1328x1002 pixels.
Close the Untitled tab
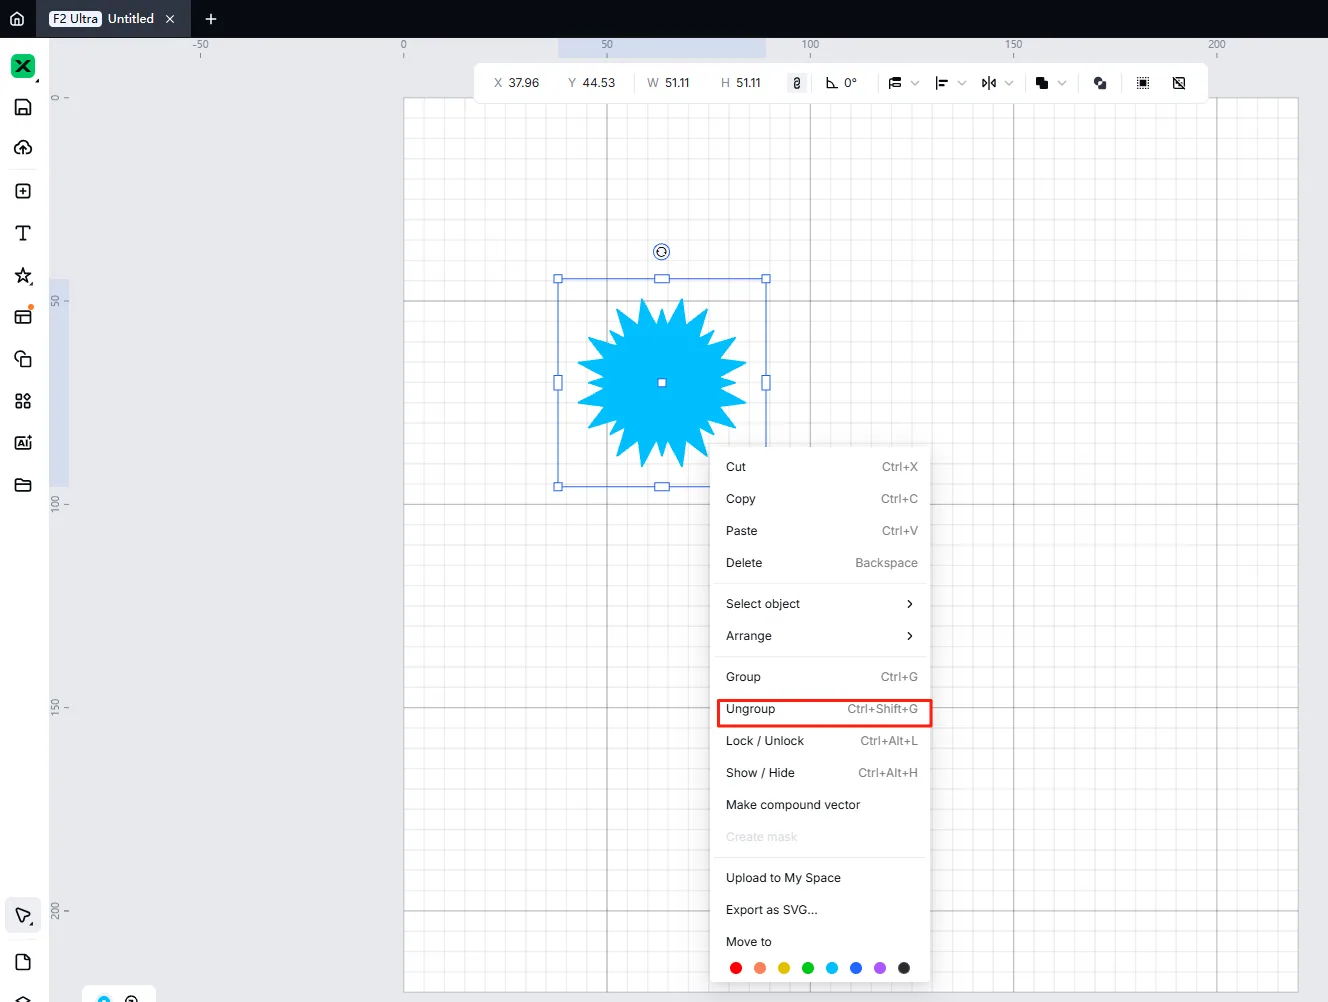point(170,19)
